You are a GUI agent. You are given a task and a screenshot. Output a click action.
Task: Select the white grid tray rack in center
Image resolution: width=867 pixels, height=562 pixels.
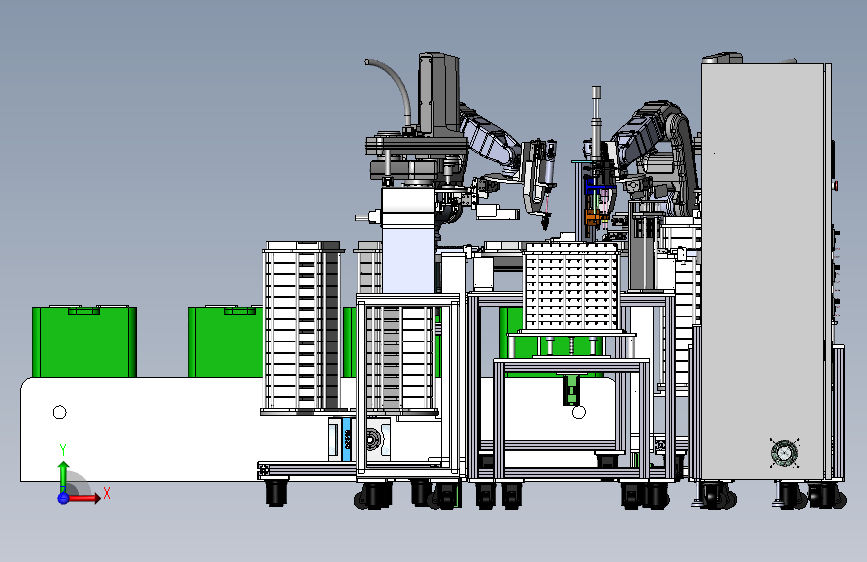click(x=571, y=286)
